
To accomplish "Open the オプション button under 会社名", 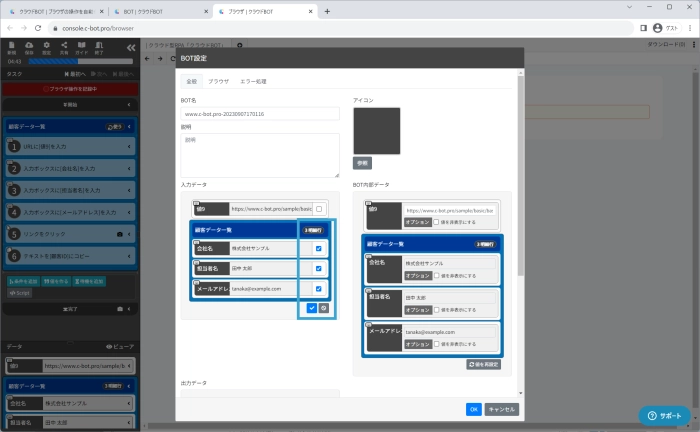I will 418,275.
